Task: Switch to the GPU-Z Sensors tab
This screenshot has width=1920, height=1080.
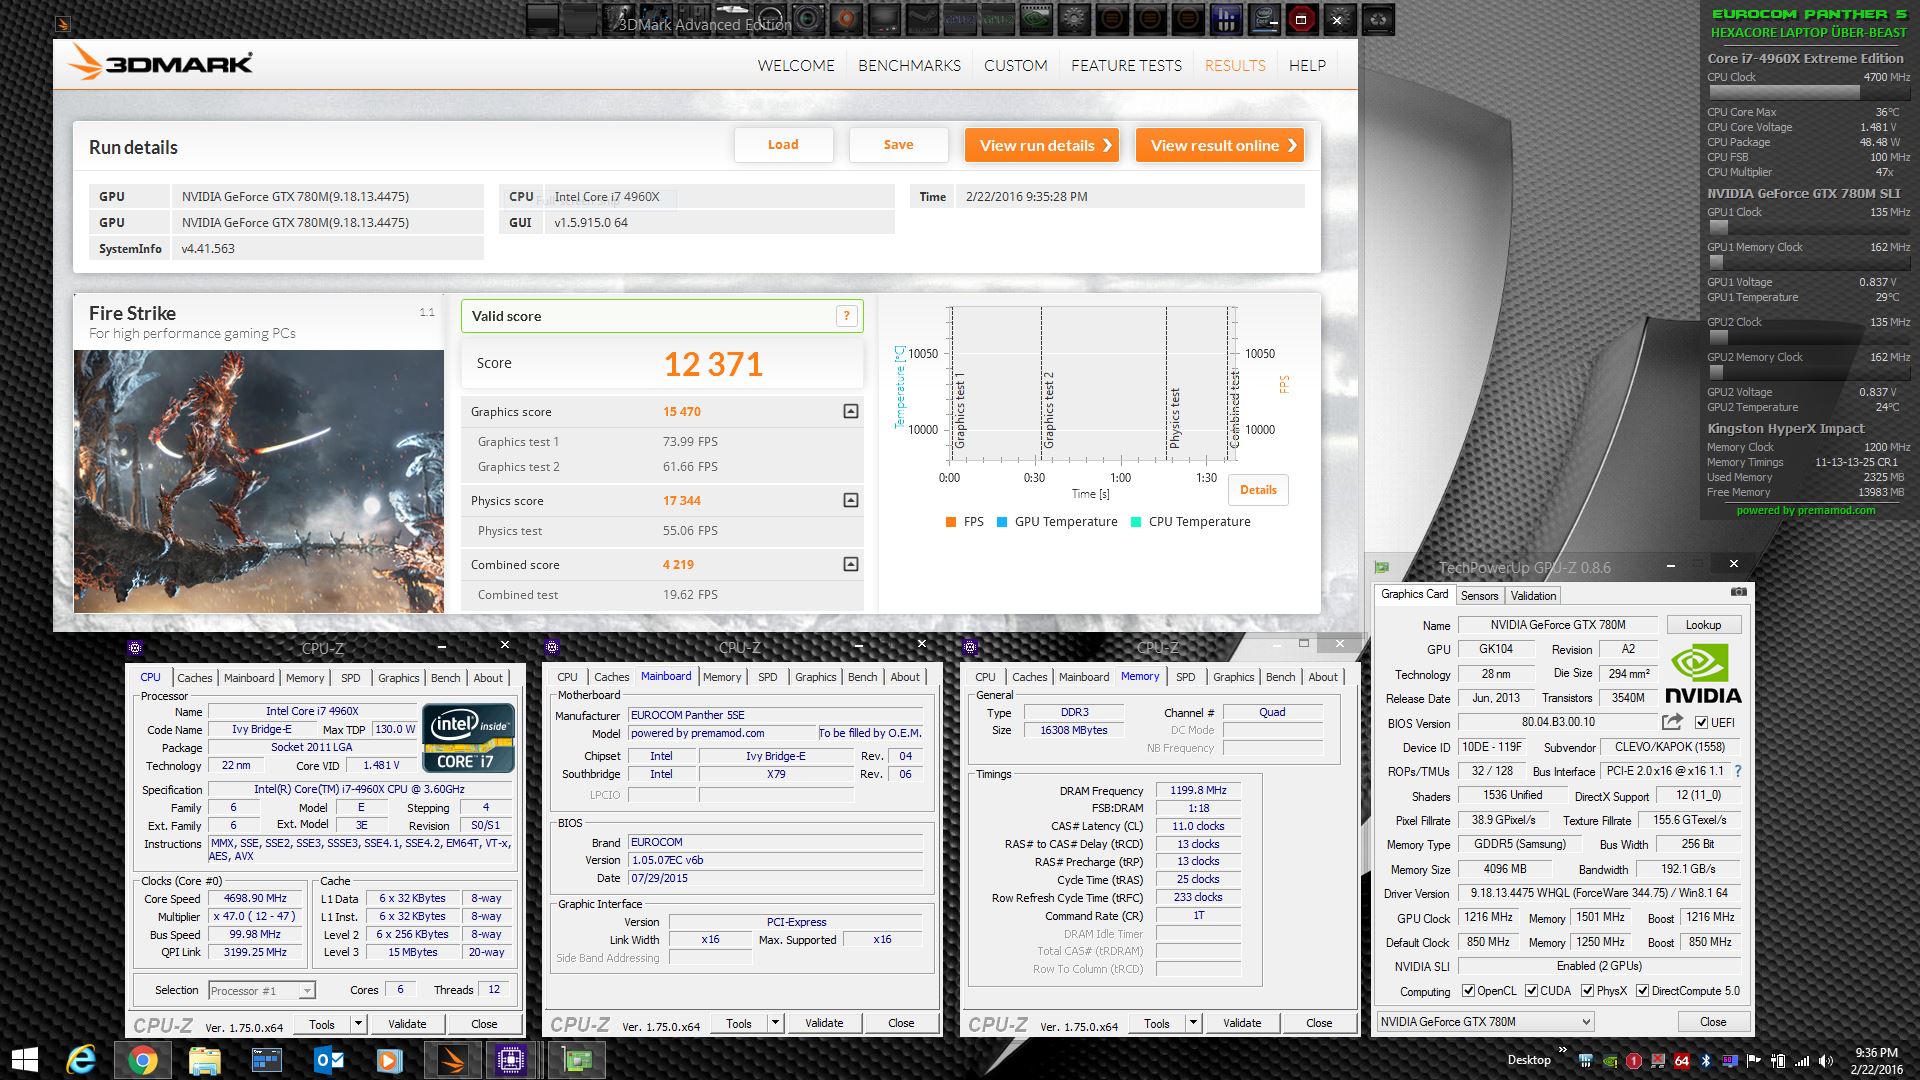Action: coord(1479,595)
